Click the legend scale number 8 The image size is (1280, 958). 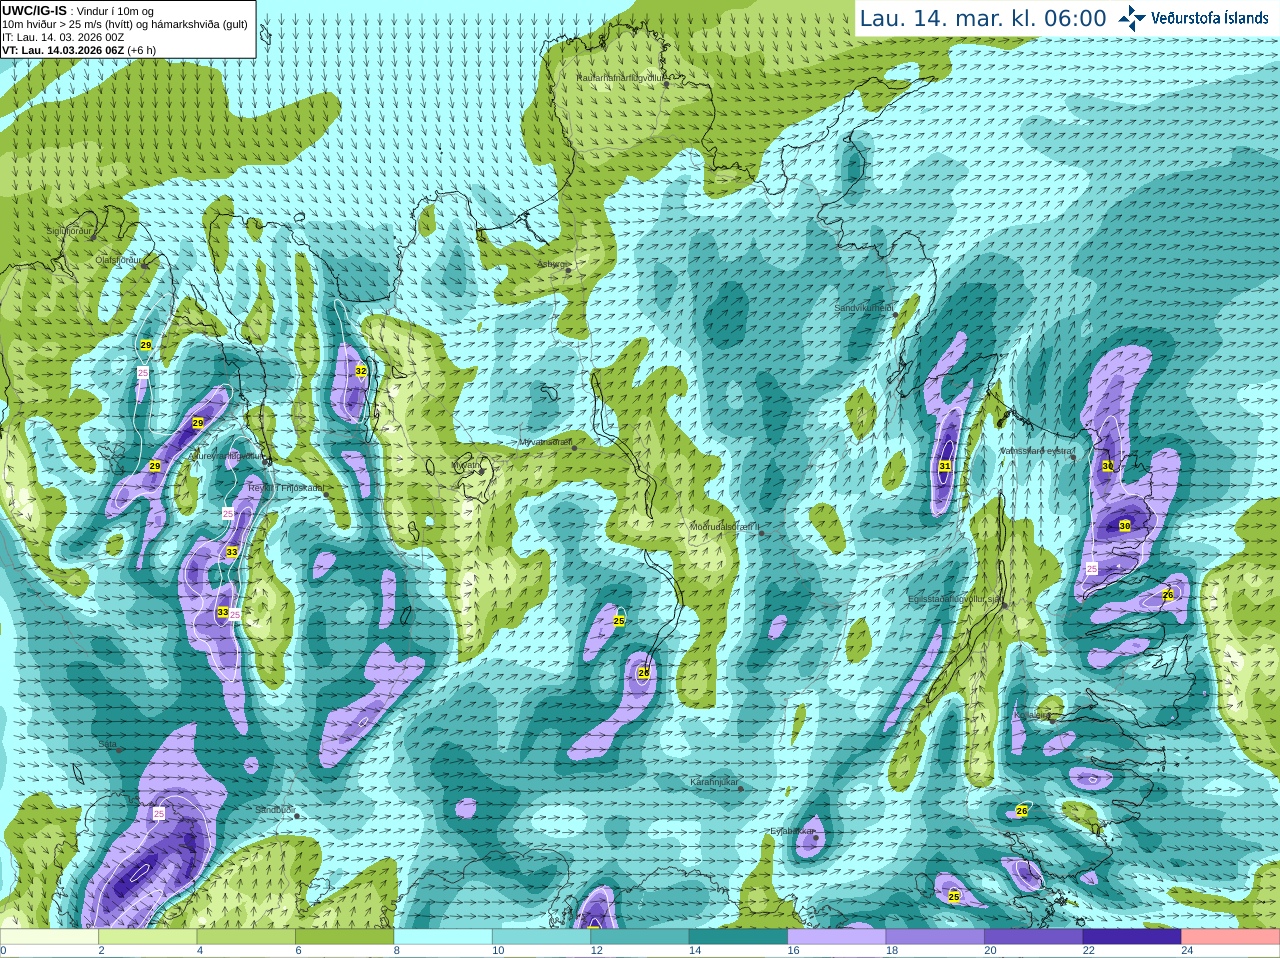point(396,951)
